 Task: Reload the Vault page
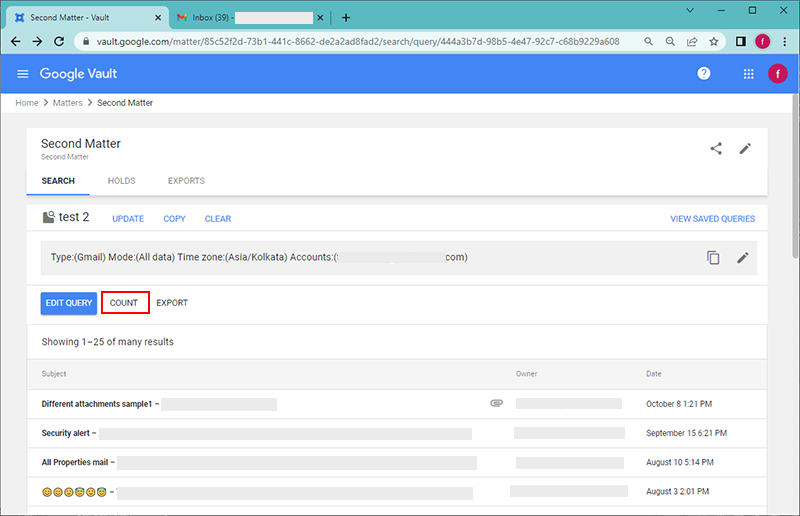click(59, 41)
